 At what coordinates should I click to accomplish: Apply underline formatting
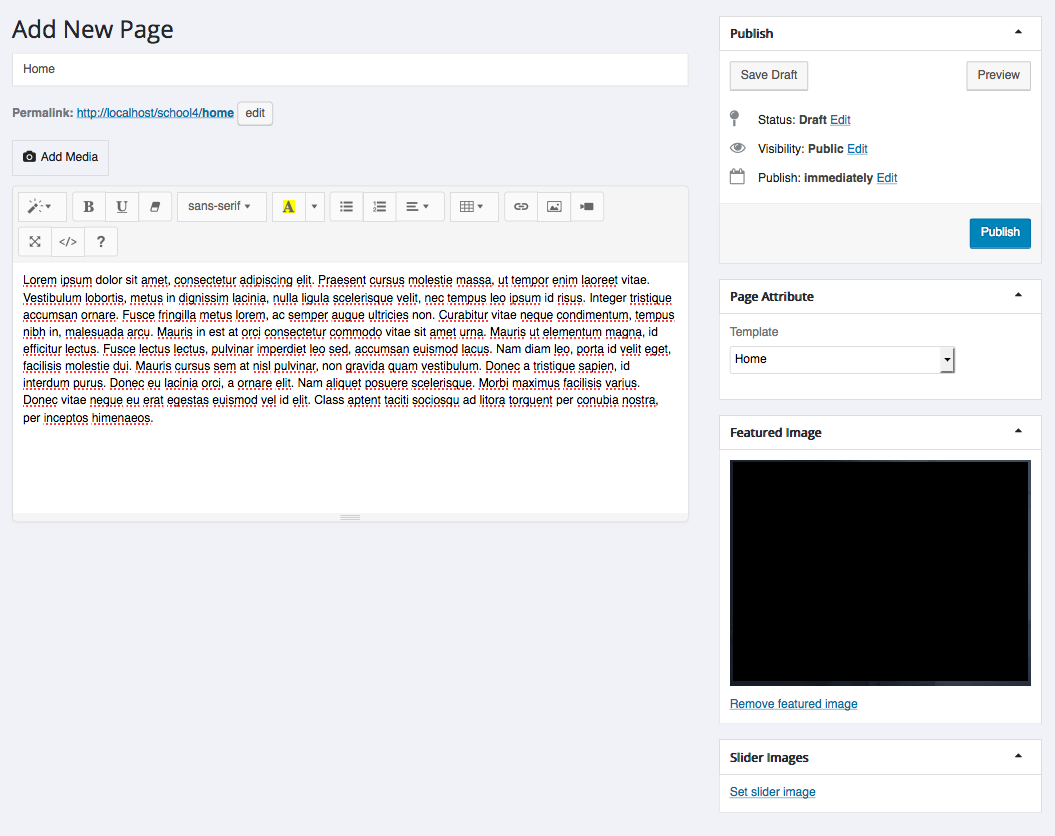click(x=122, y=207)
